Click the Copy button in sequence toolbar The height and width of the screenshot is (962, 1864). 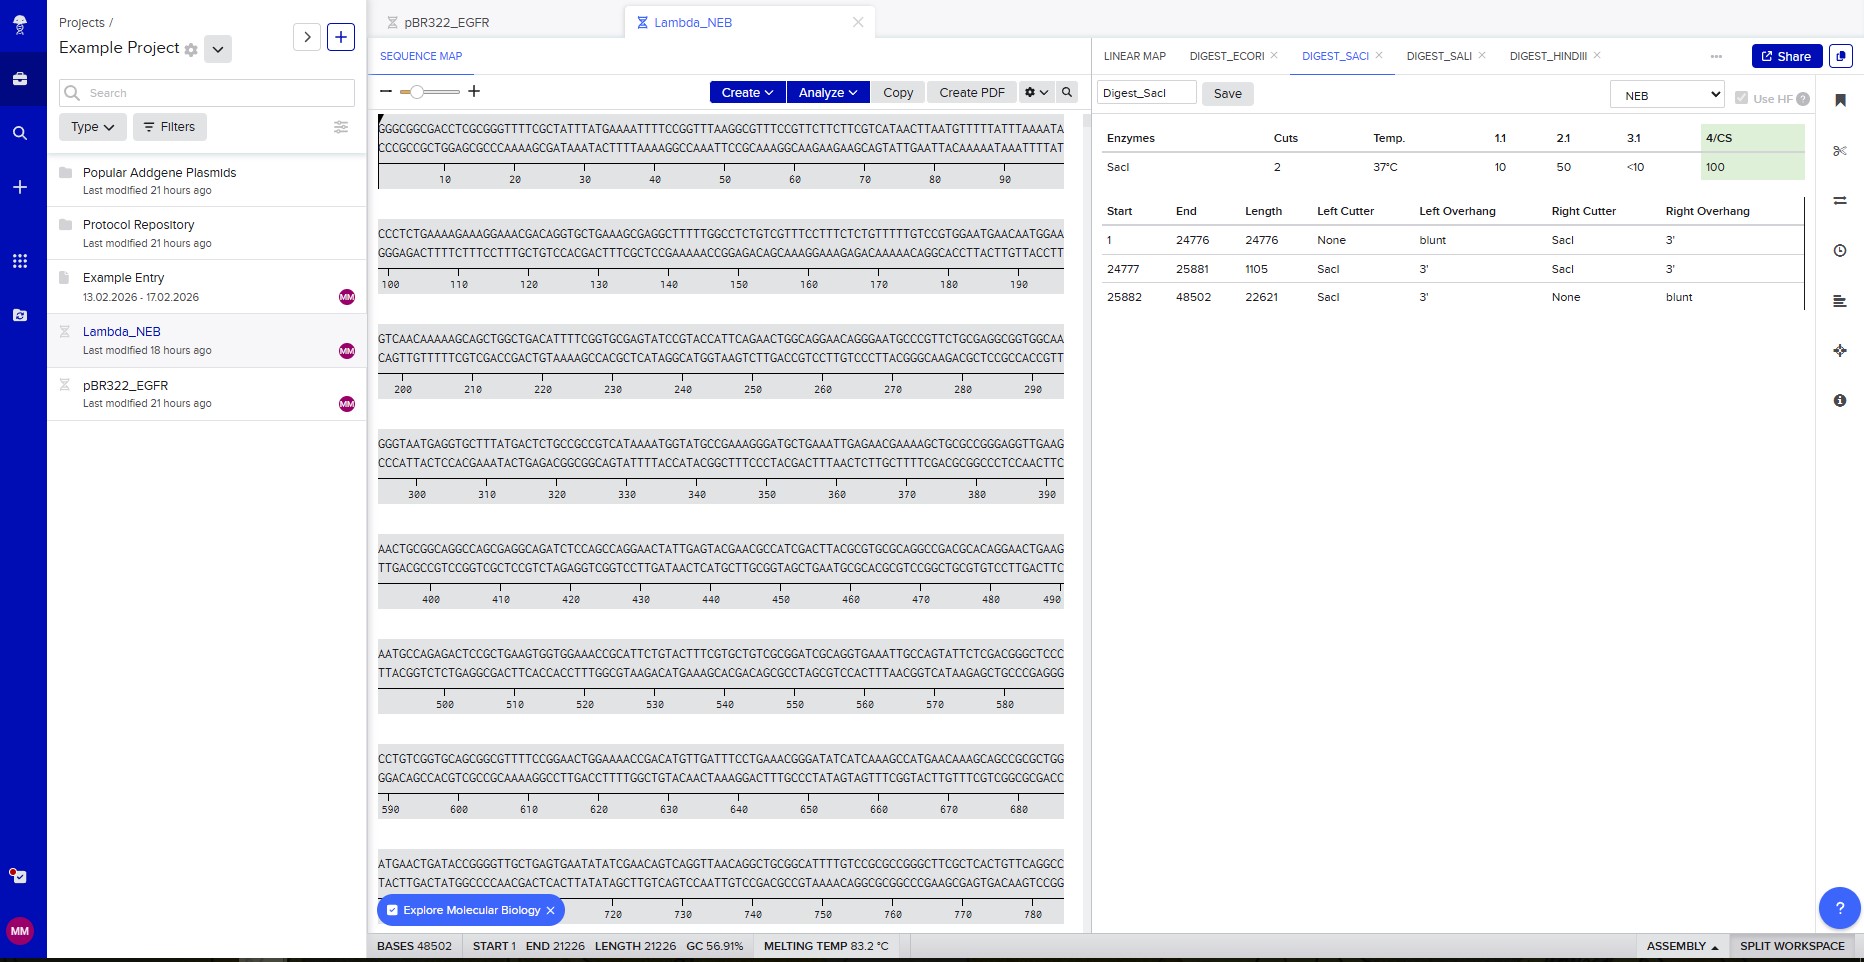click(x=898, y=92)
